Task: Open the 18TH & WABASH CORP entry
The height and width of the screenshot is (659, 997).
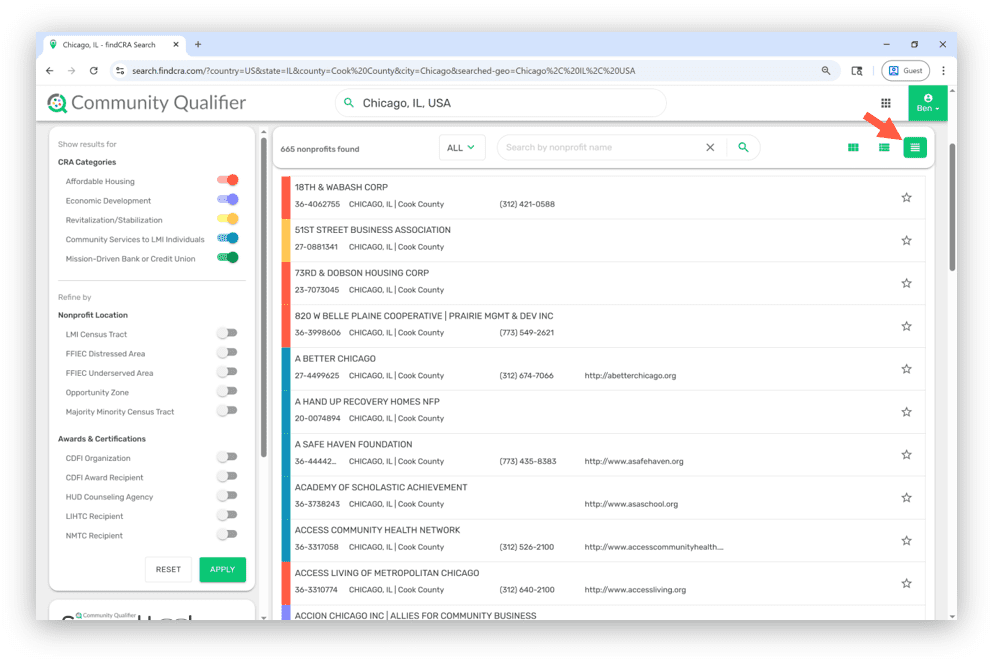Action: tap(341, 188)
